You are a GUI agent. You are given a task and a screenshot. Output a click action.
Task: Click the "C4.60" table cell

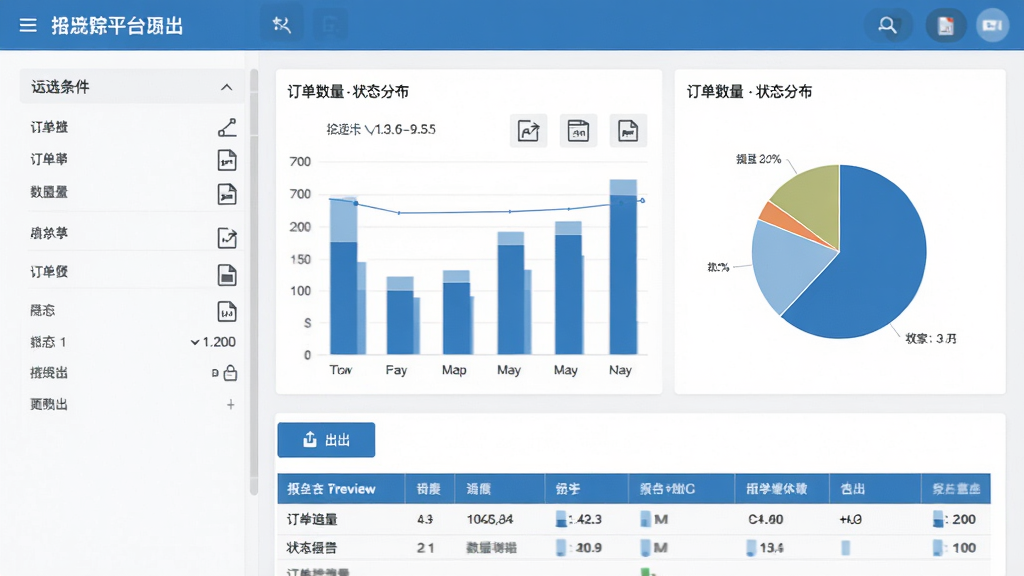tap(765, 519)
